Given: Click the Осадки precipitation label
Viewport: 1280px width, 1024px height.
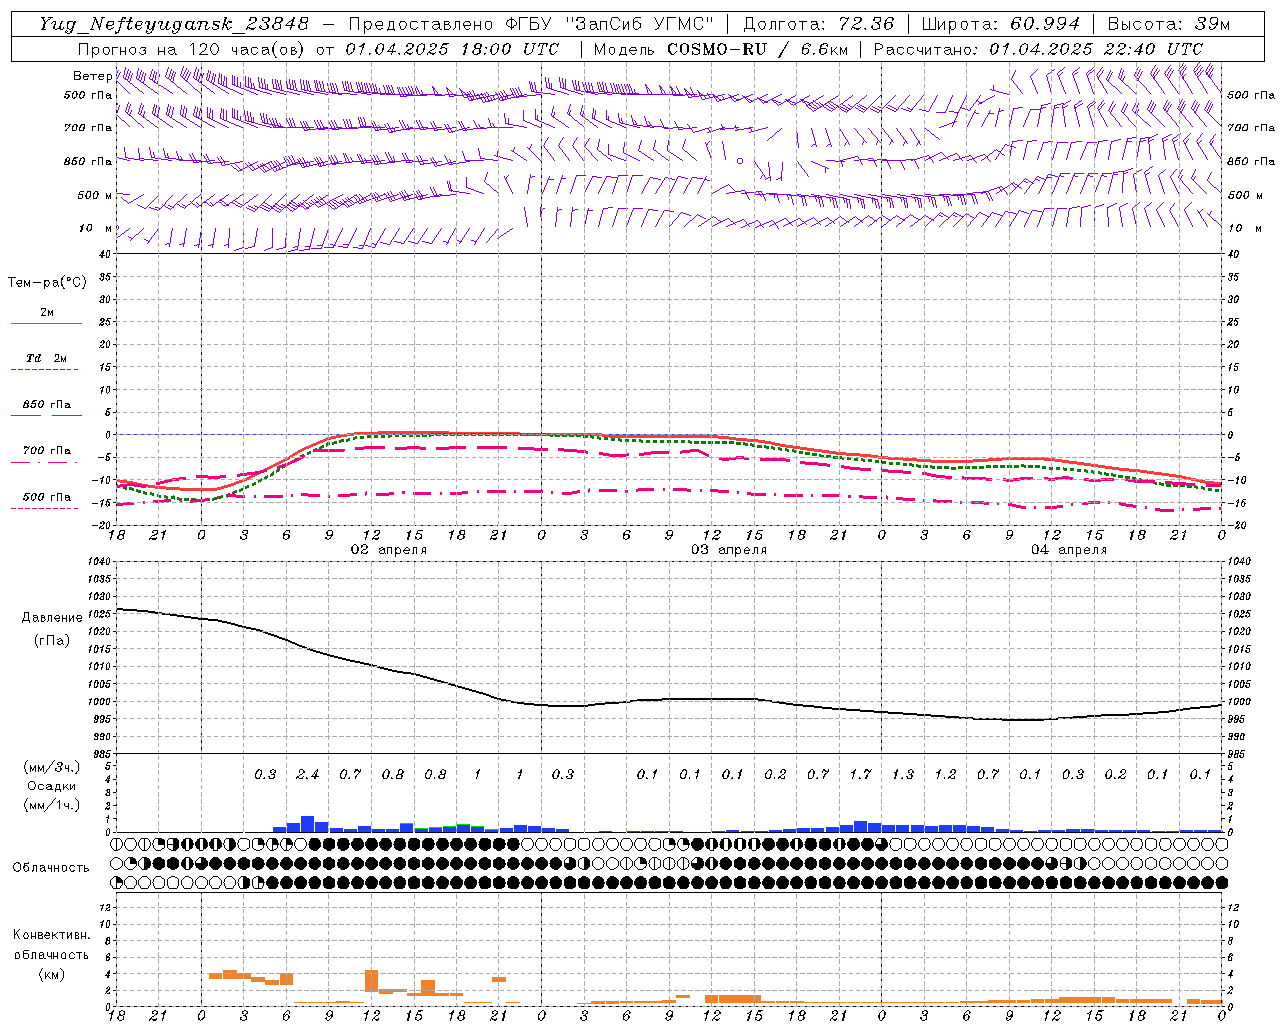Looking at the screenshot, I should tap(52, 786).
